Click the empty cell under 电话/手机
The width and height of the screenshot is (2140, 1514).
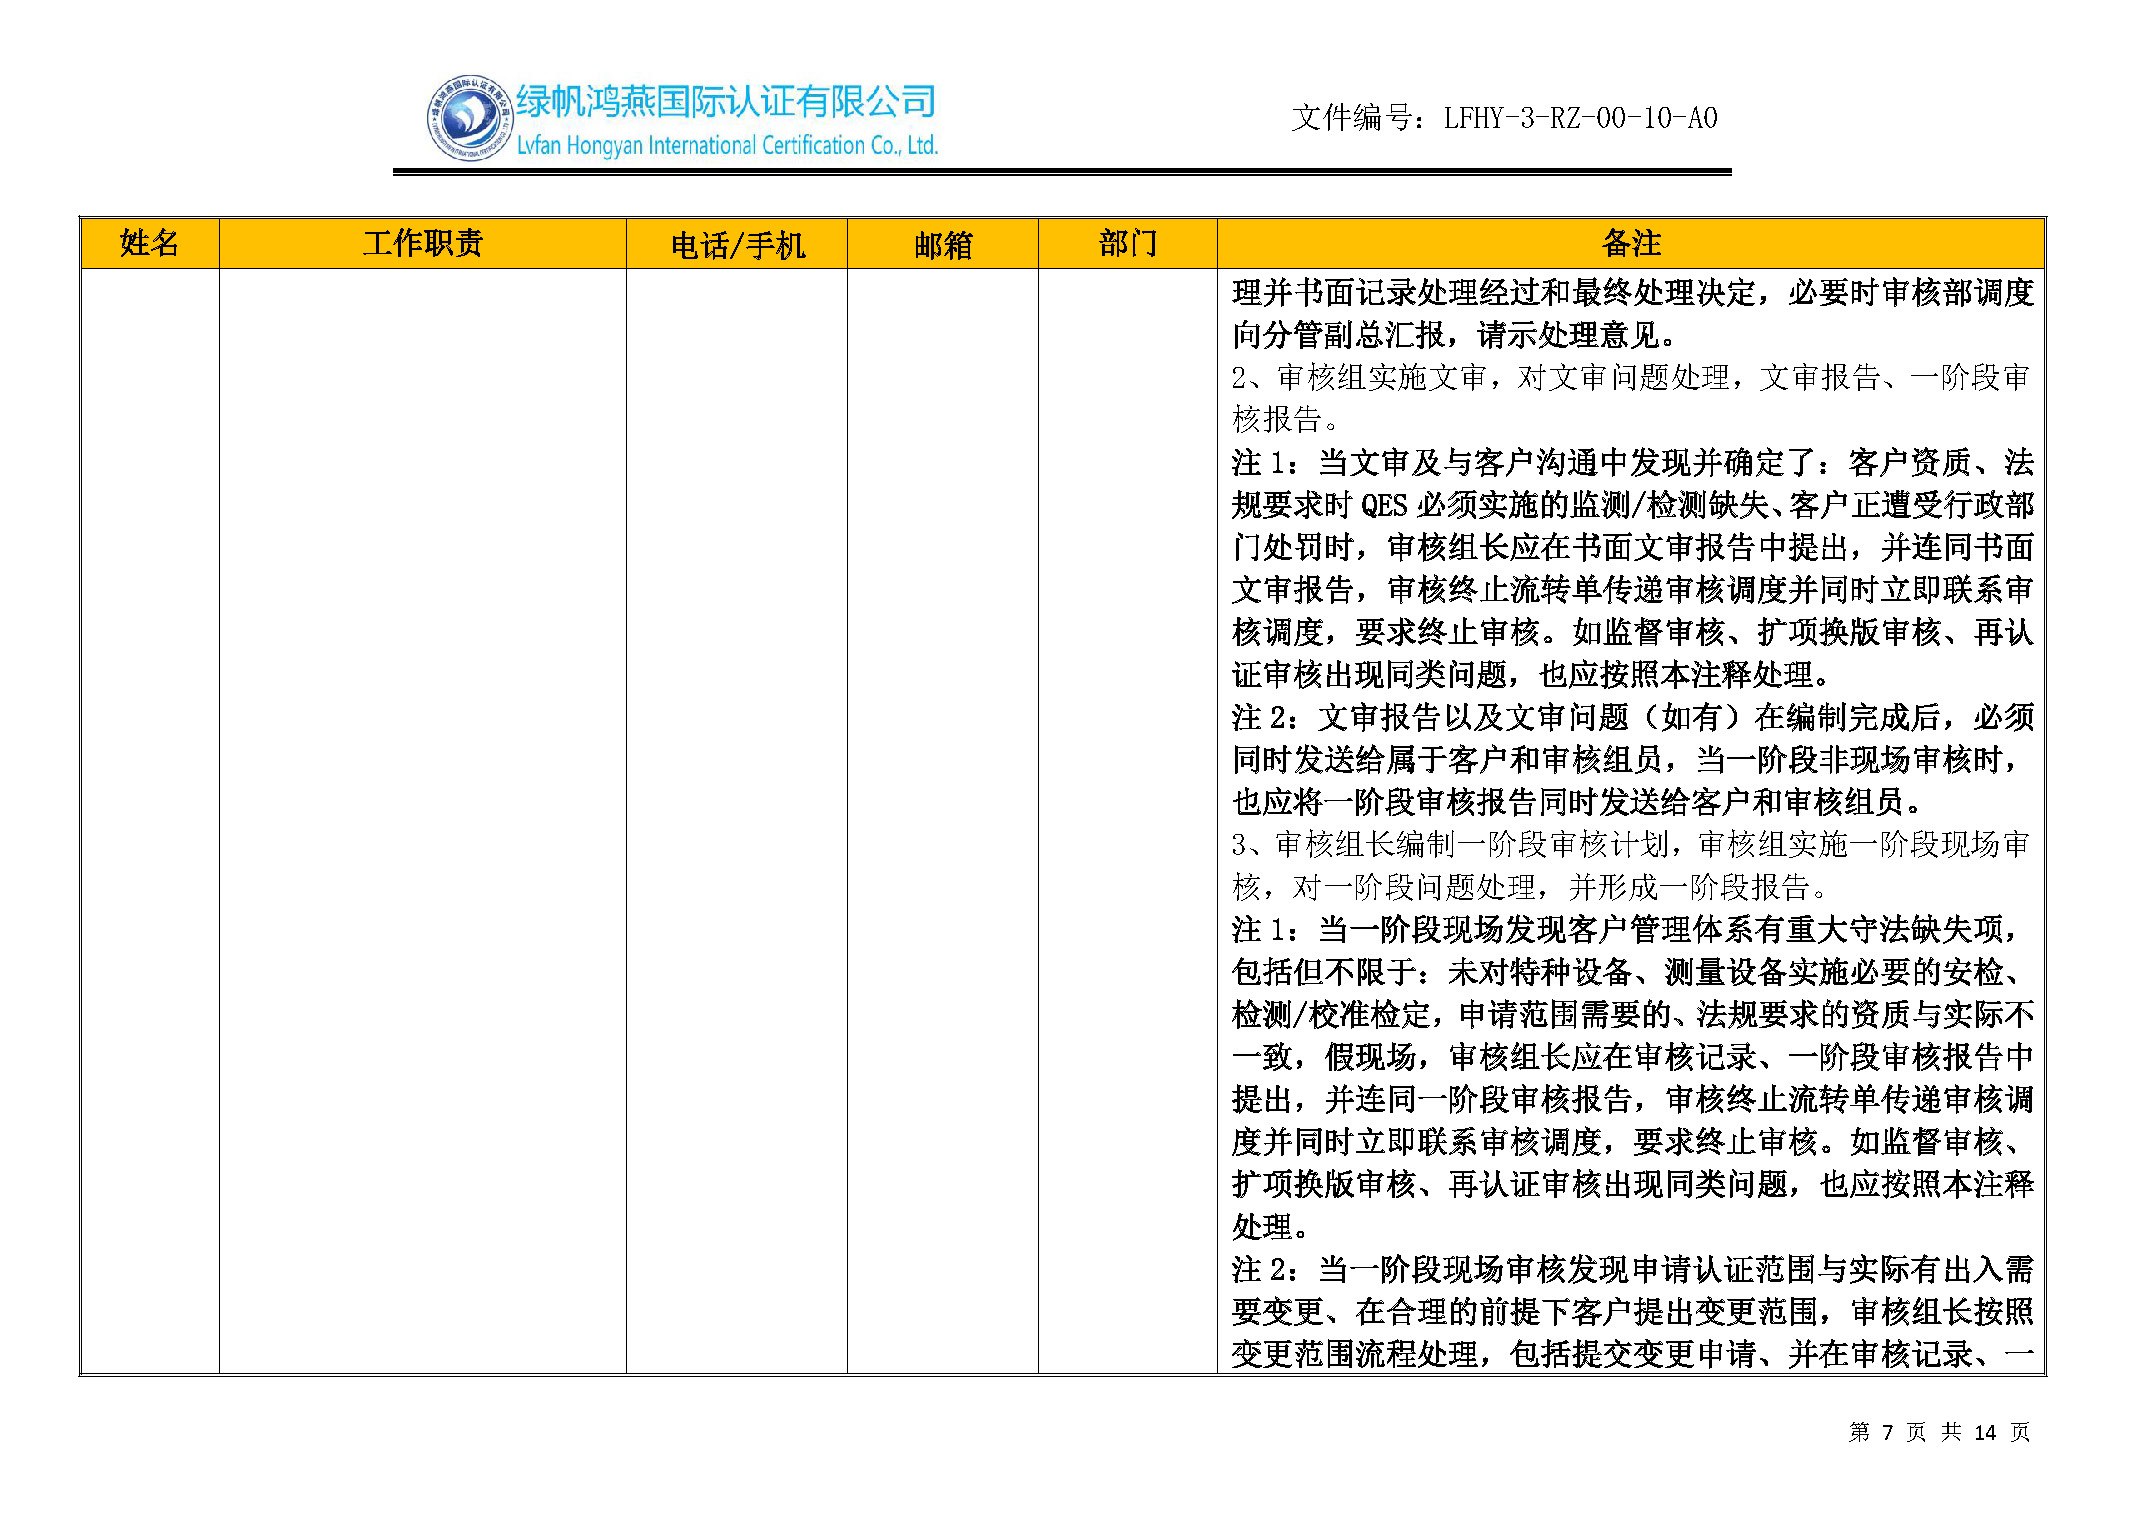click(737, 820)
